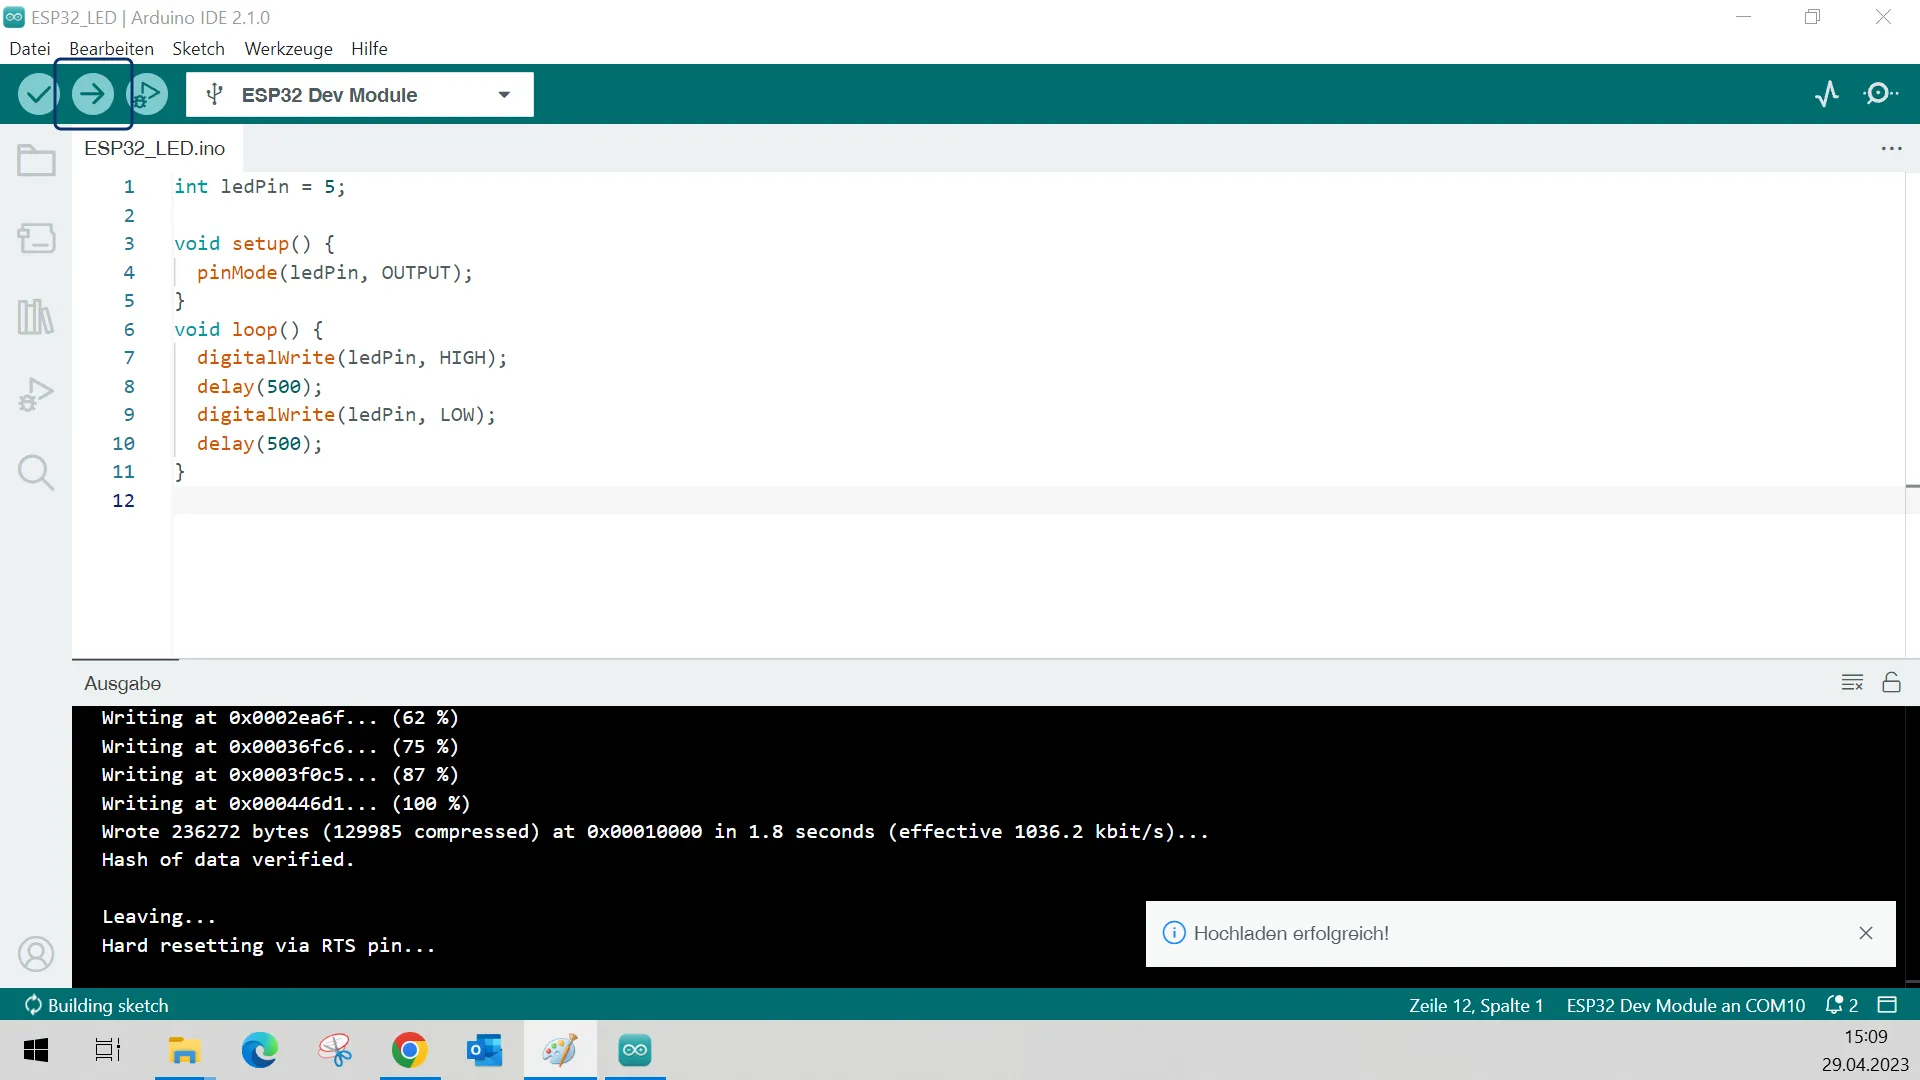Open the Bearbeiten menu
This screenshot has width=1920, height=1080.
click(x=111, y=49)
